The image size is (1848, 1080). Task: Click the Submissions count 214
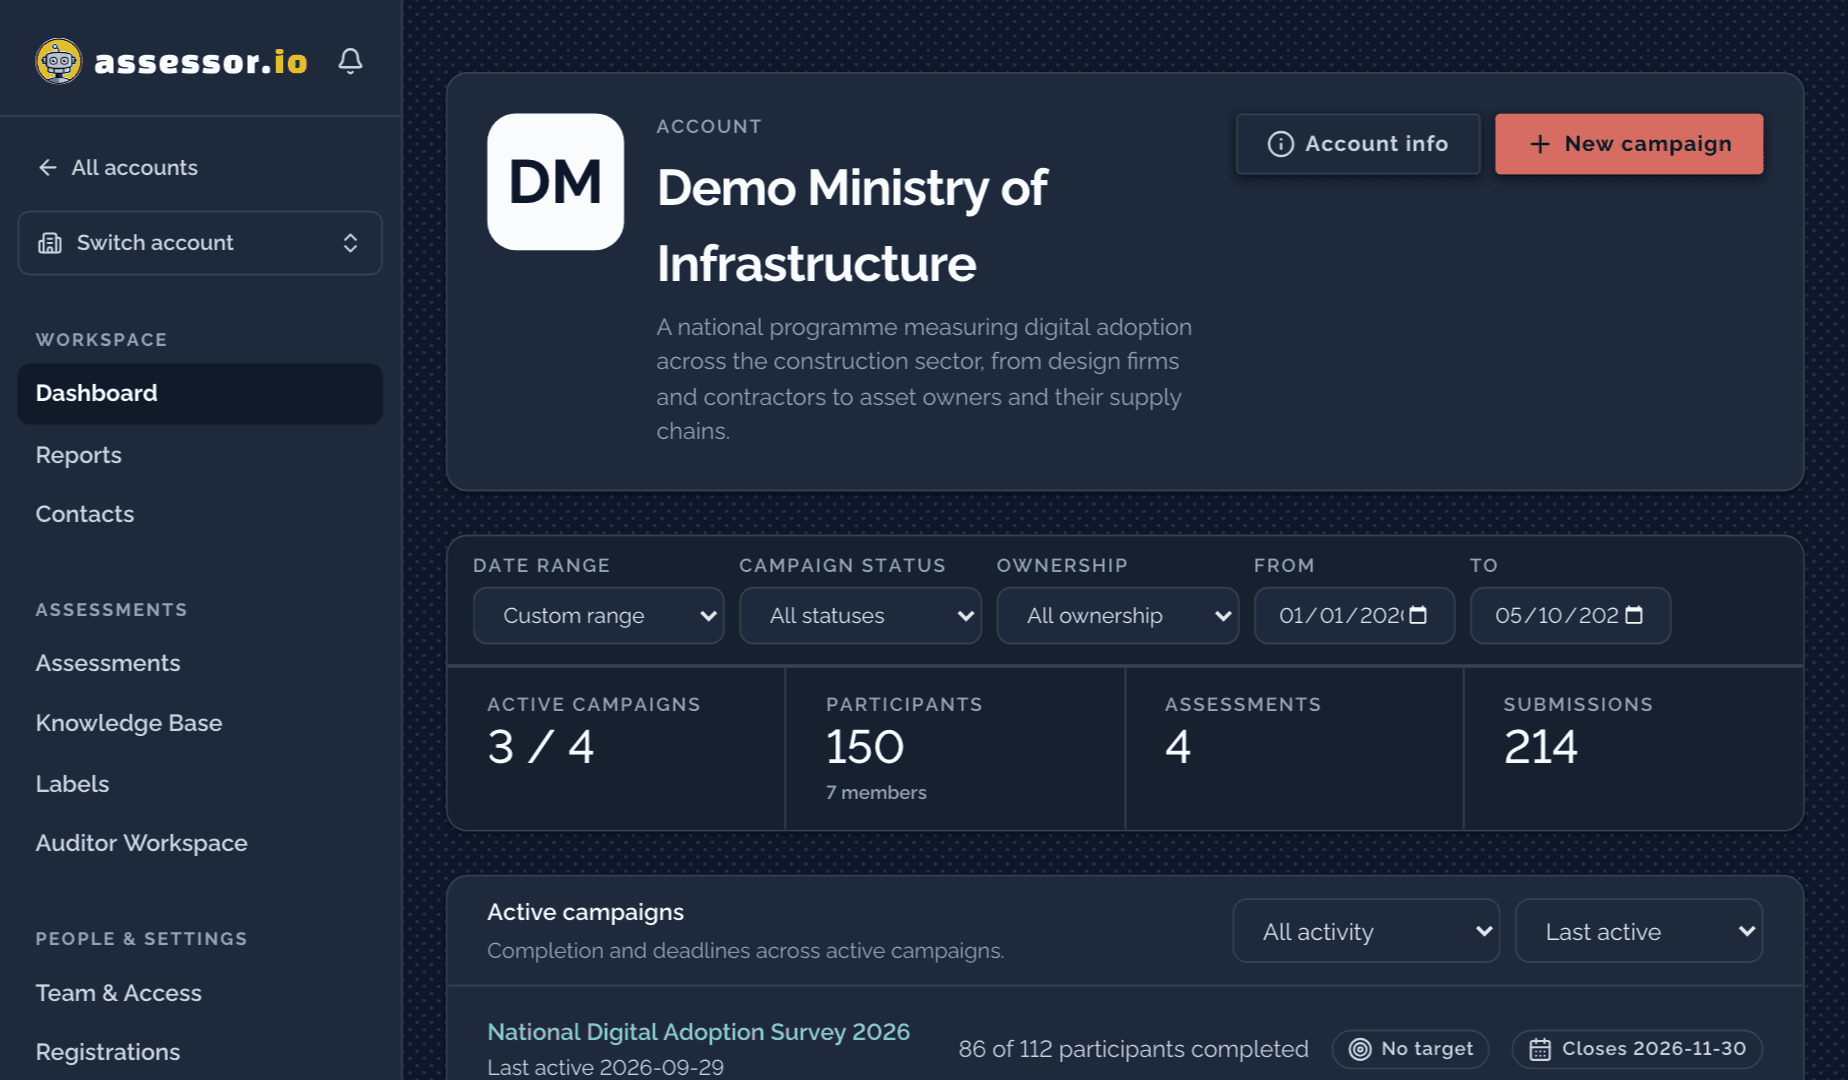[x=1541, y=747]
